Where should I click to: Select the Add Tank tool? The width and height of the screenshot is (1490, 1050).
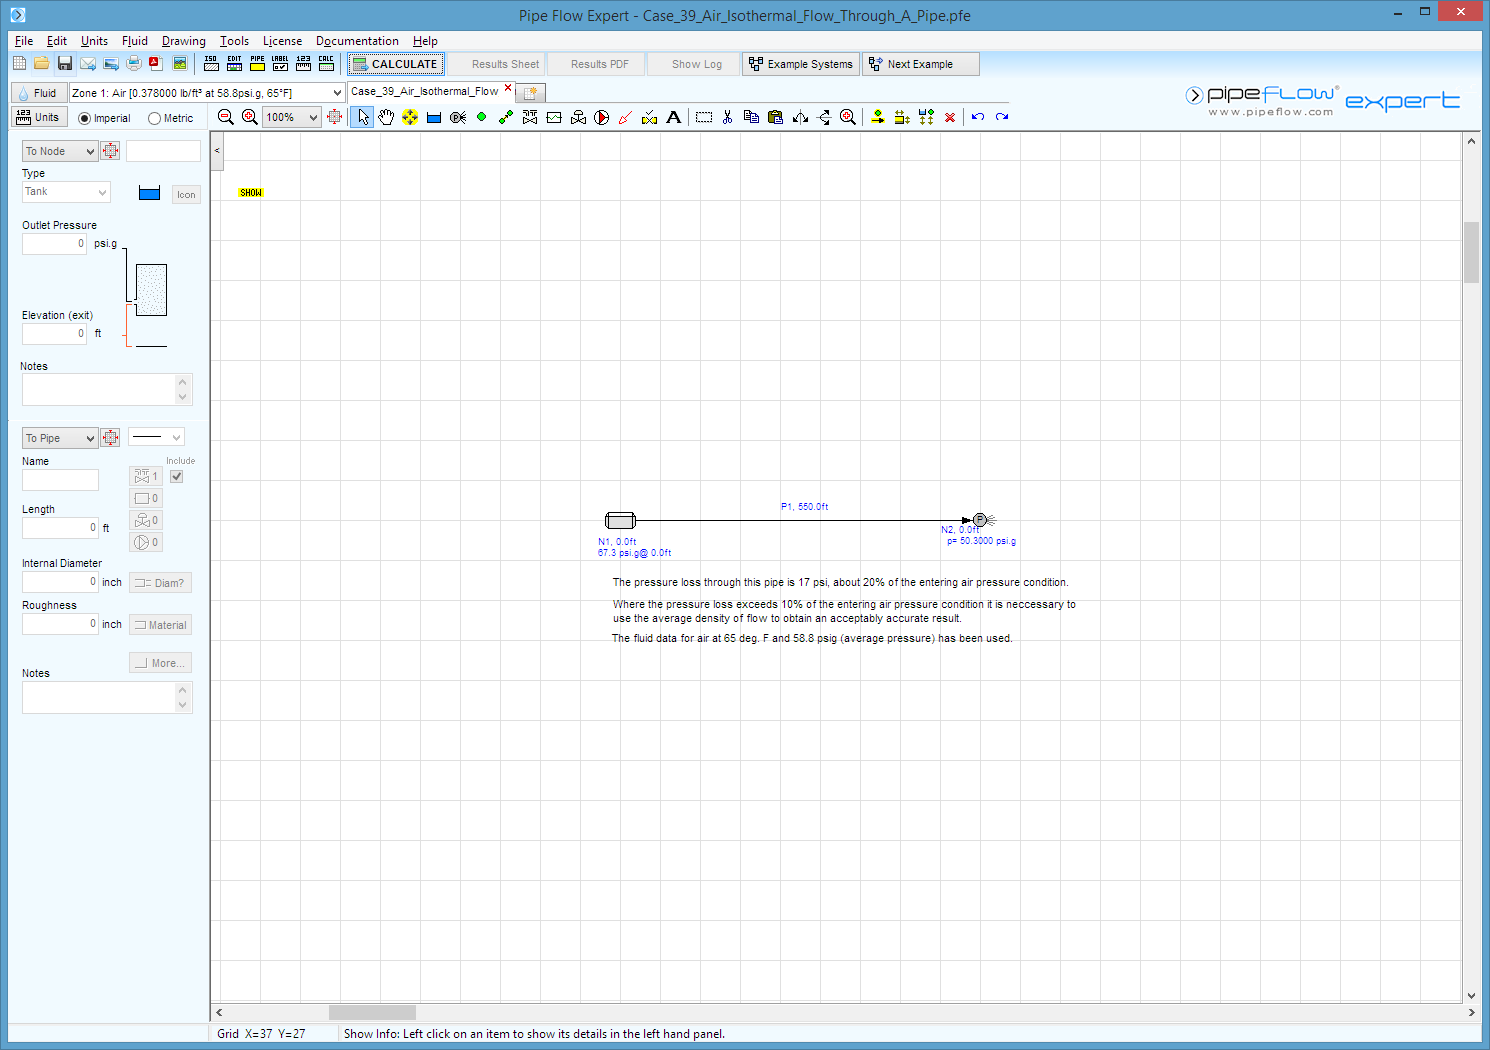pos(434,117)
